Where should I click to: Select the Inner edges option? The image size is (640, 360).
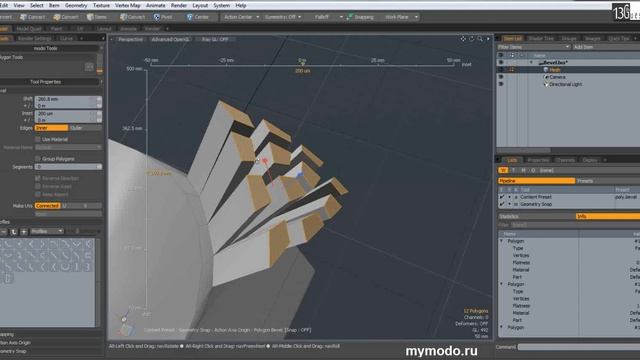[51, 128]
